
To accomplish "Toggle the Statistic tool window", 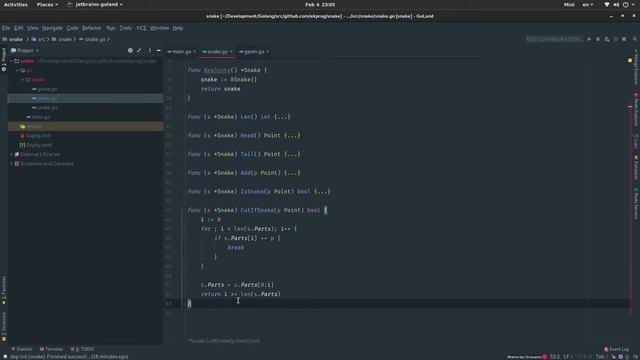I will [22, 349].
